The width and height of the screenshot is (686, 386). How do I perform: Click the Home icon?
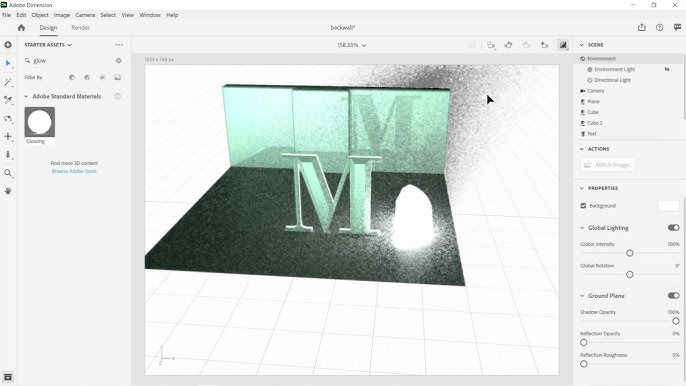21,28
